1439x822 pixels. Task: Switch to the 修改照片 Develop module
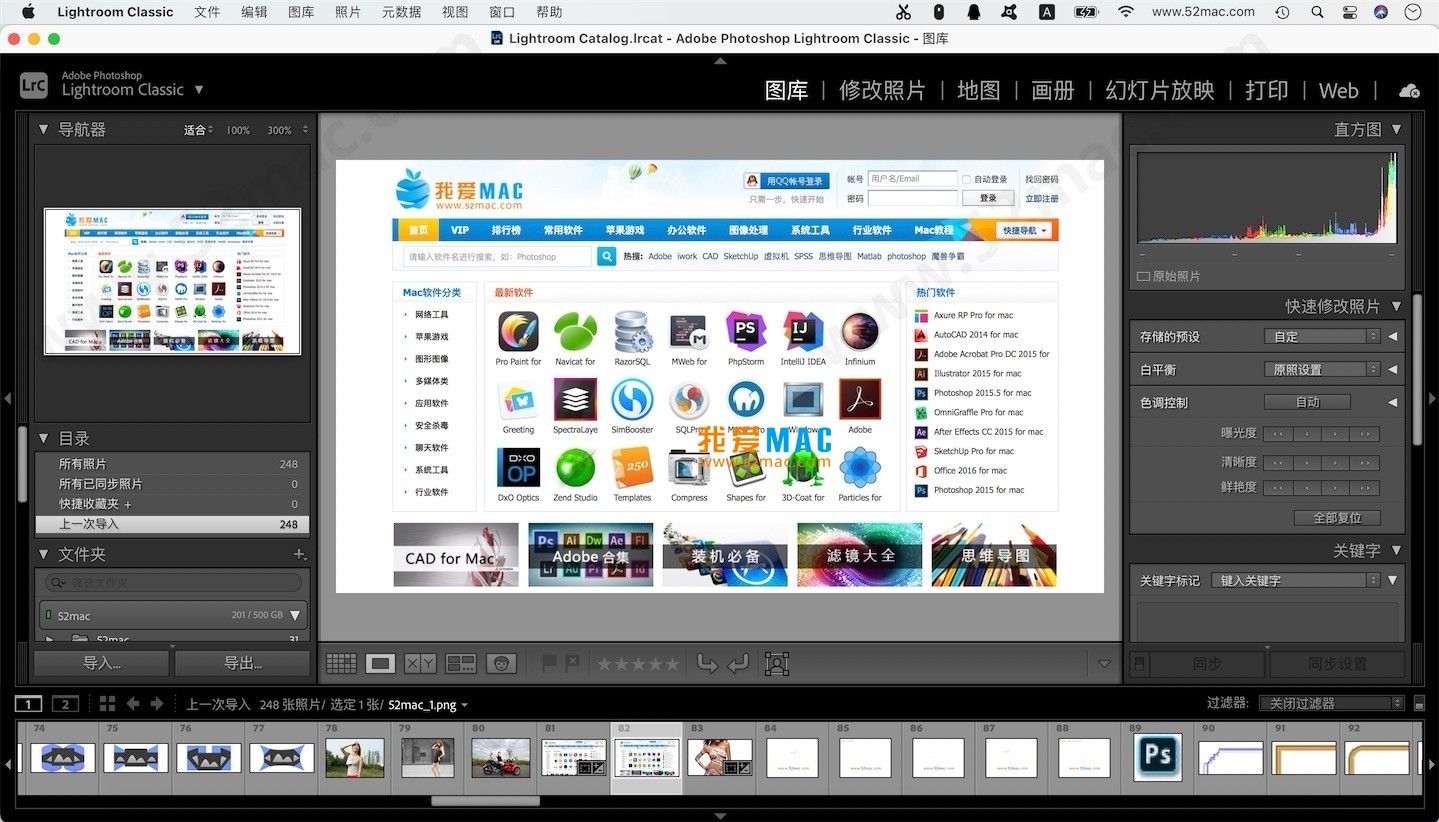882,91
